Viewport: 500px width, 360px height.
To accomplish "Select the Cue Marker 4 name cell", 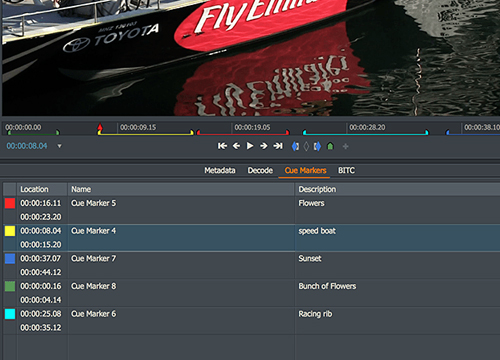I will pos(181,237).
